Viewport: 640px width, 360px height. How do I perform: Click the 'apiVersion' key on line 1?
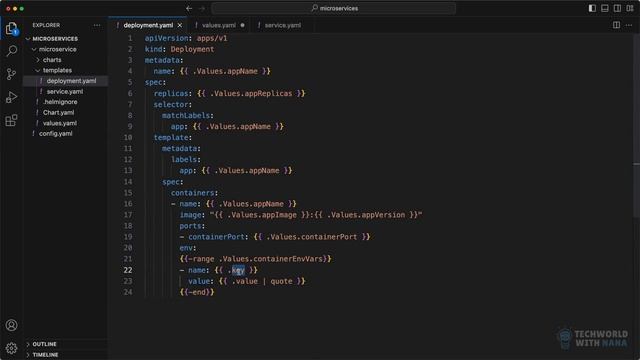point(167,38)
